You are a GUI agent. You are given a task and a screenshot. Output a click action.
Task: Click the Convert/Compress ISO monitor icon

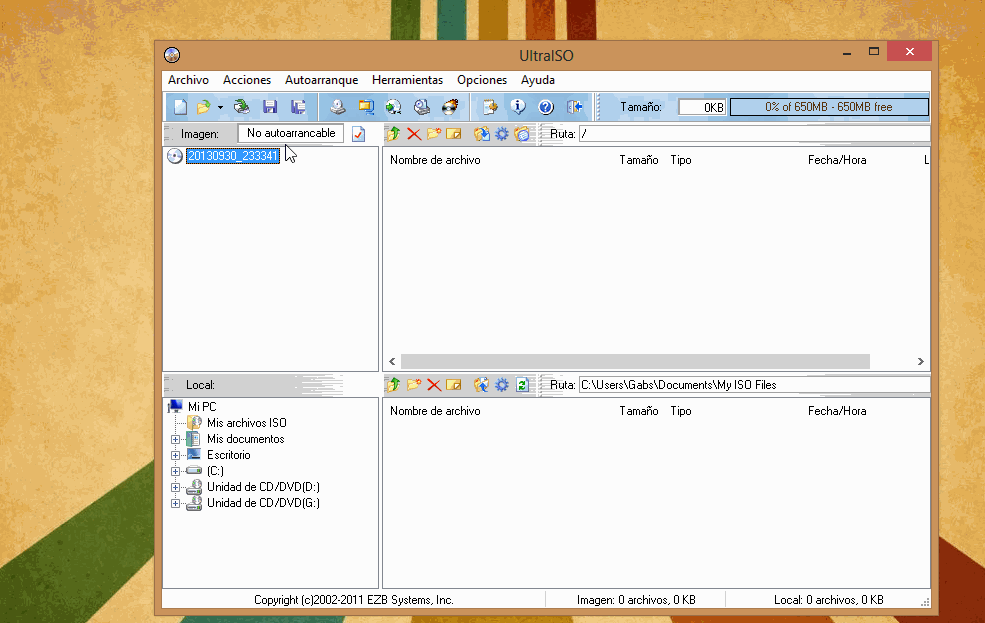coord(366,107)
